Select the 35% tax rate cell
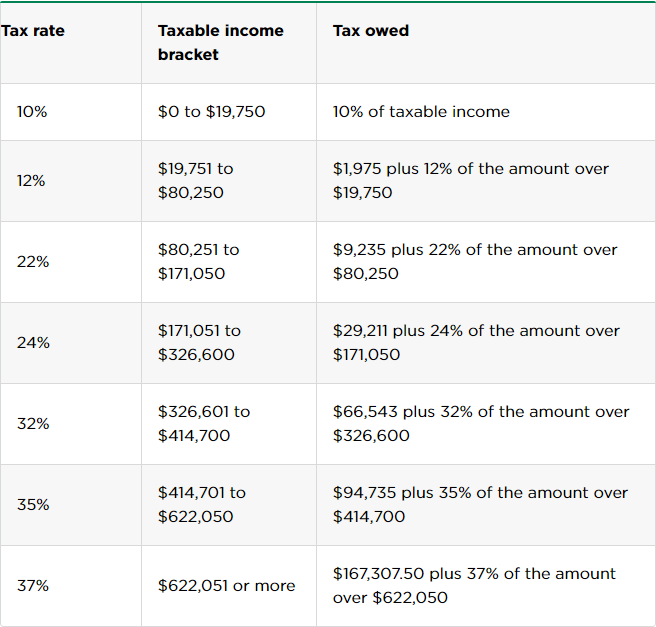This screenshot has width=656, height=627. [33, 505]
